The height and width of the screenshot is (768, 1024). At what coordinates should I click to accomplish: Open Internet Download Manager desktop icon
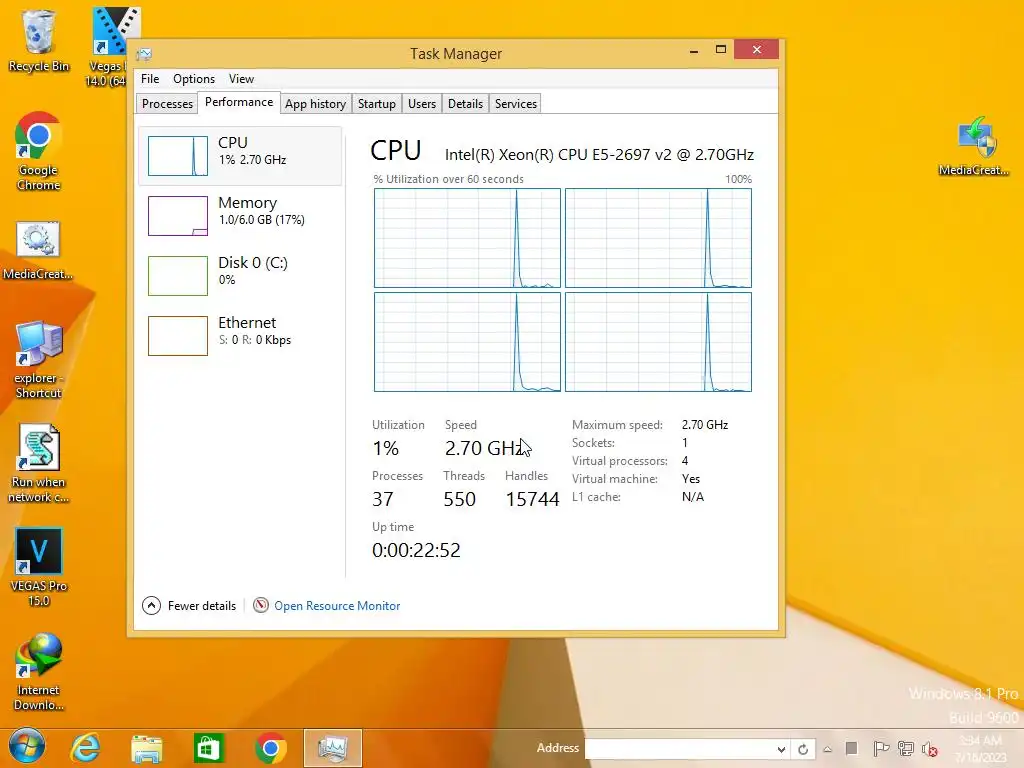(x=39, y=672)
